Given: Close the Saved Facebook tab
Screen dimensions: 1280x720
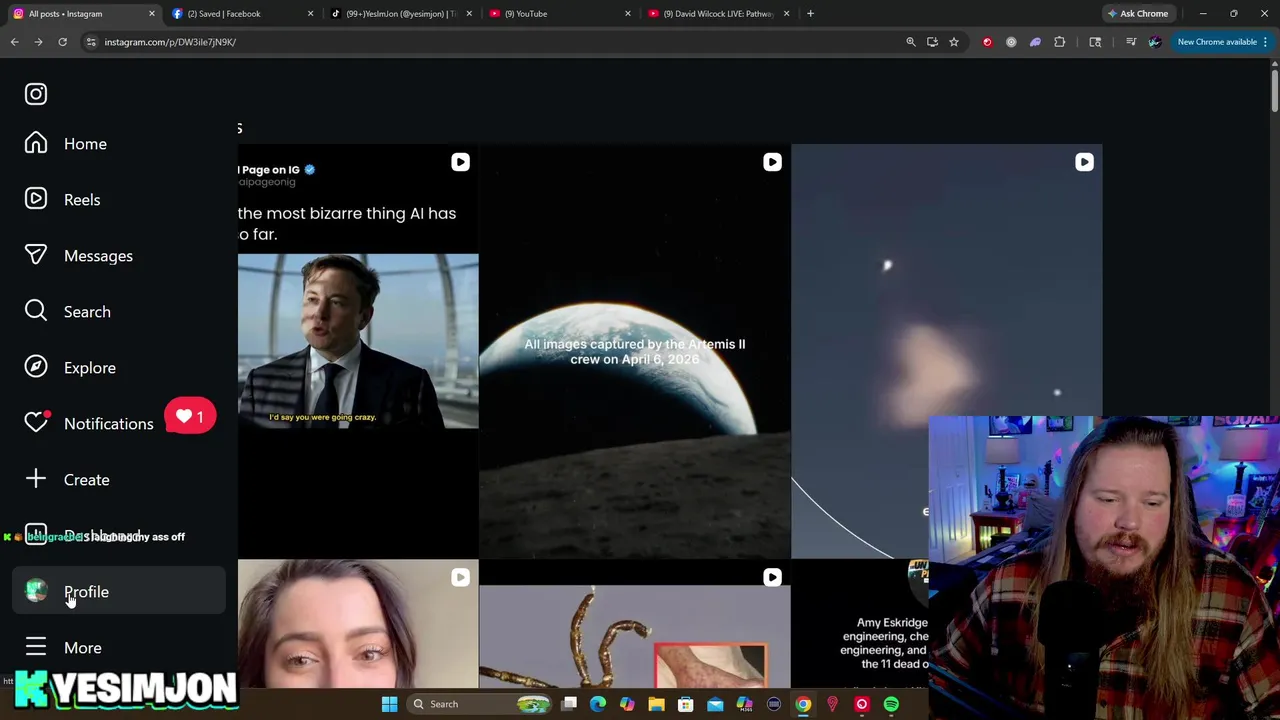Looking at the screenshot, I should click(x=310, y=14).
